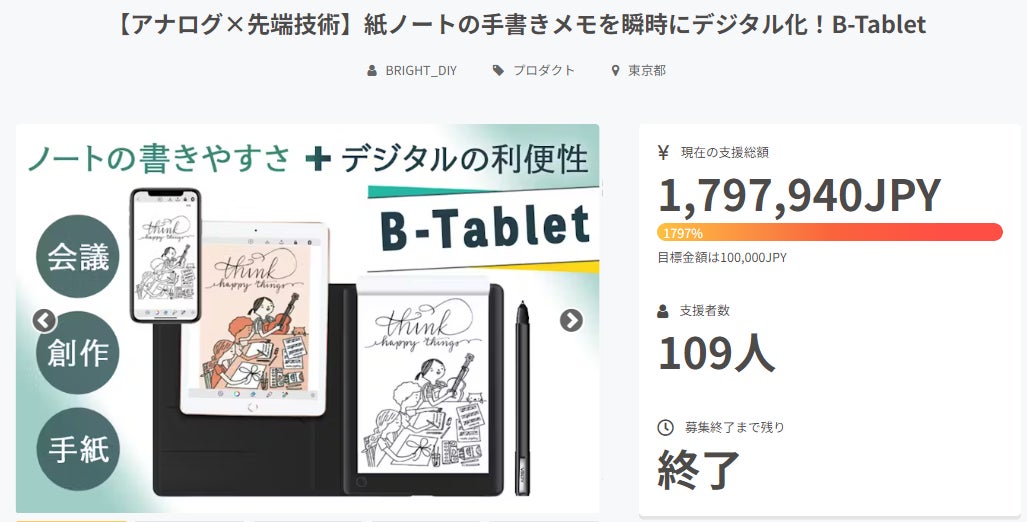Click the 終了 status text
Image resolution: width=1027 pixels, height=522 pixels.
699,470
